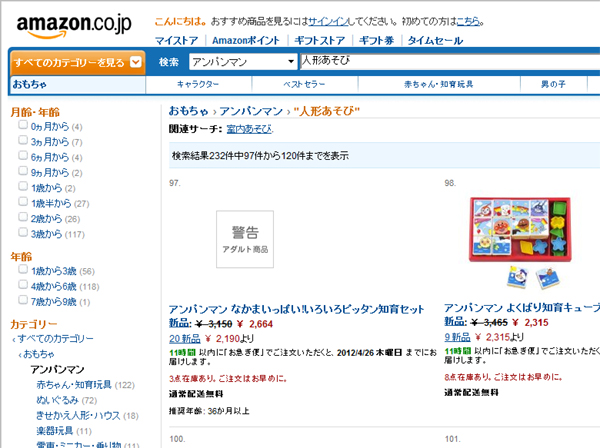Select the ベストセラー tab
600x448 pixels.
point(304,84)
